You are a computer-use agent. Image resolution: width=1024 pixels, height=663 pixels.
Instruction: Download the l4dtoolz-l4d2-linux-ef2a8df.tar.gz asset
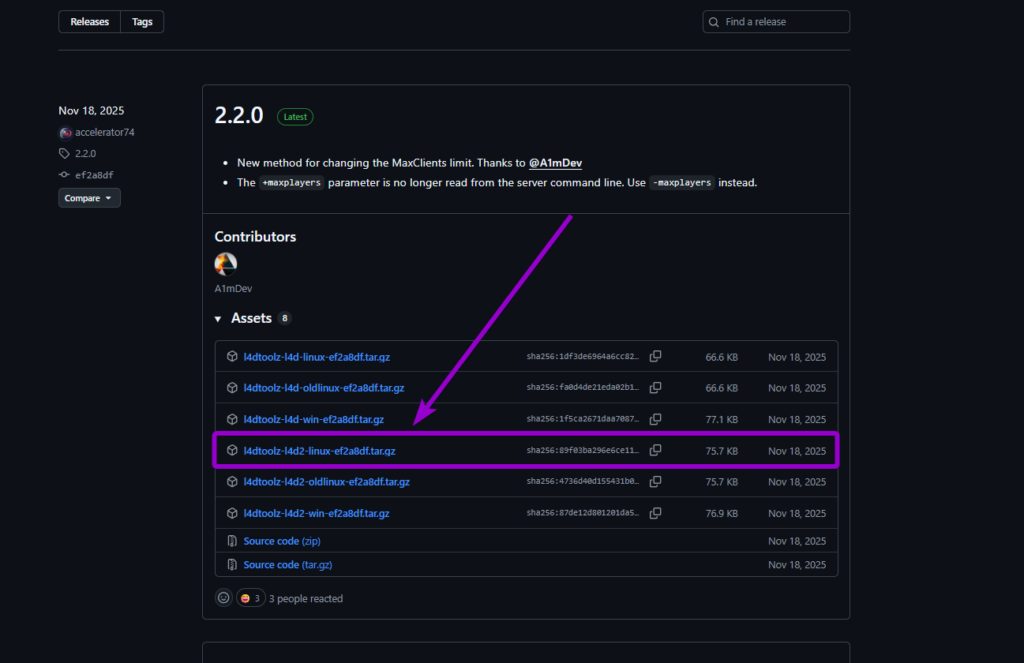click(319, 450)
